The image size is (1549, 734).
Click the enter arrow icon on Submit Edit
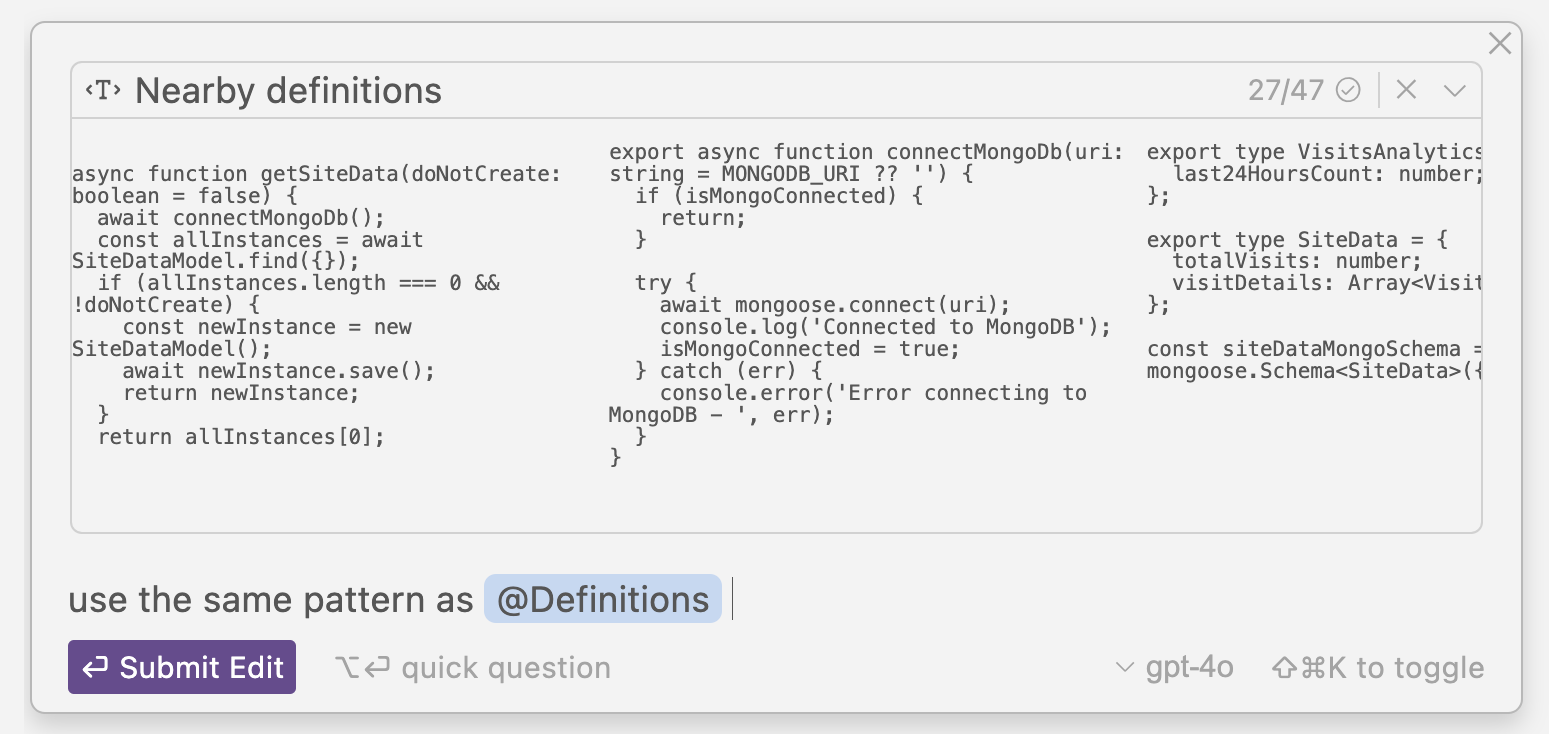coord(96,668)
